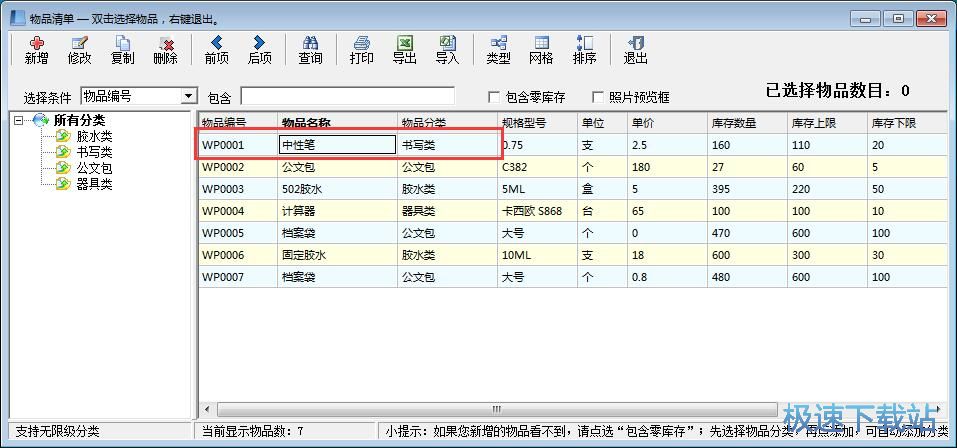Click the 复制 (copy) toolbar icon
Viewport: 957px width, 448px height.
(123, 50)
